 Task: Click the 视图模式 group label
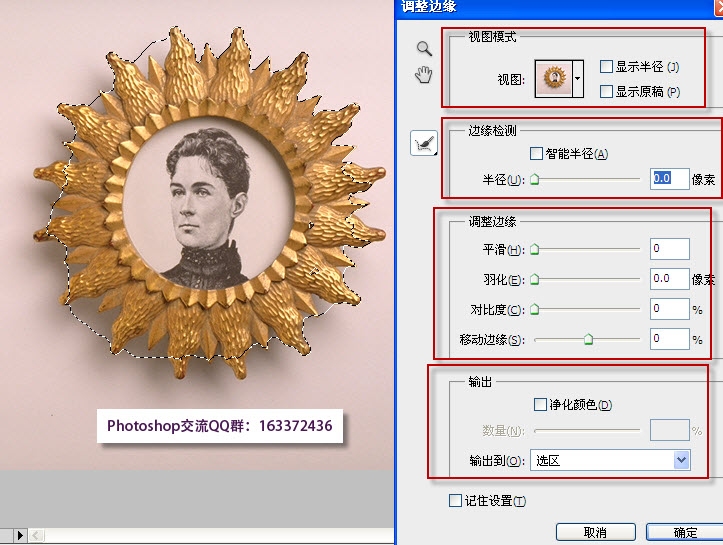click(492, 36)
